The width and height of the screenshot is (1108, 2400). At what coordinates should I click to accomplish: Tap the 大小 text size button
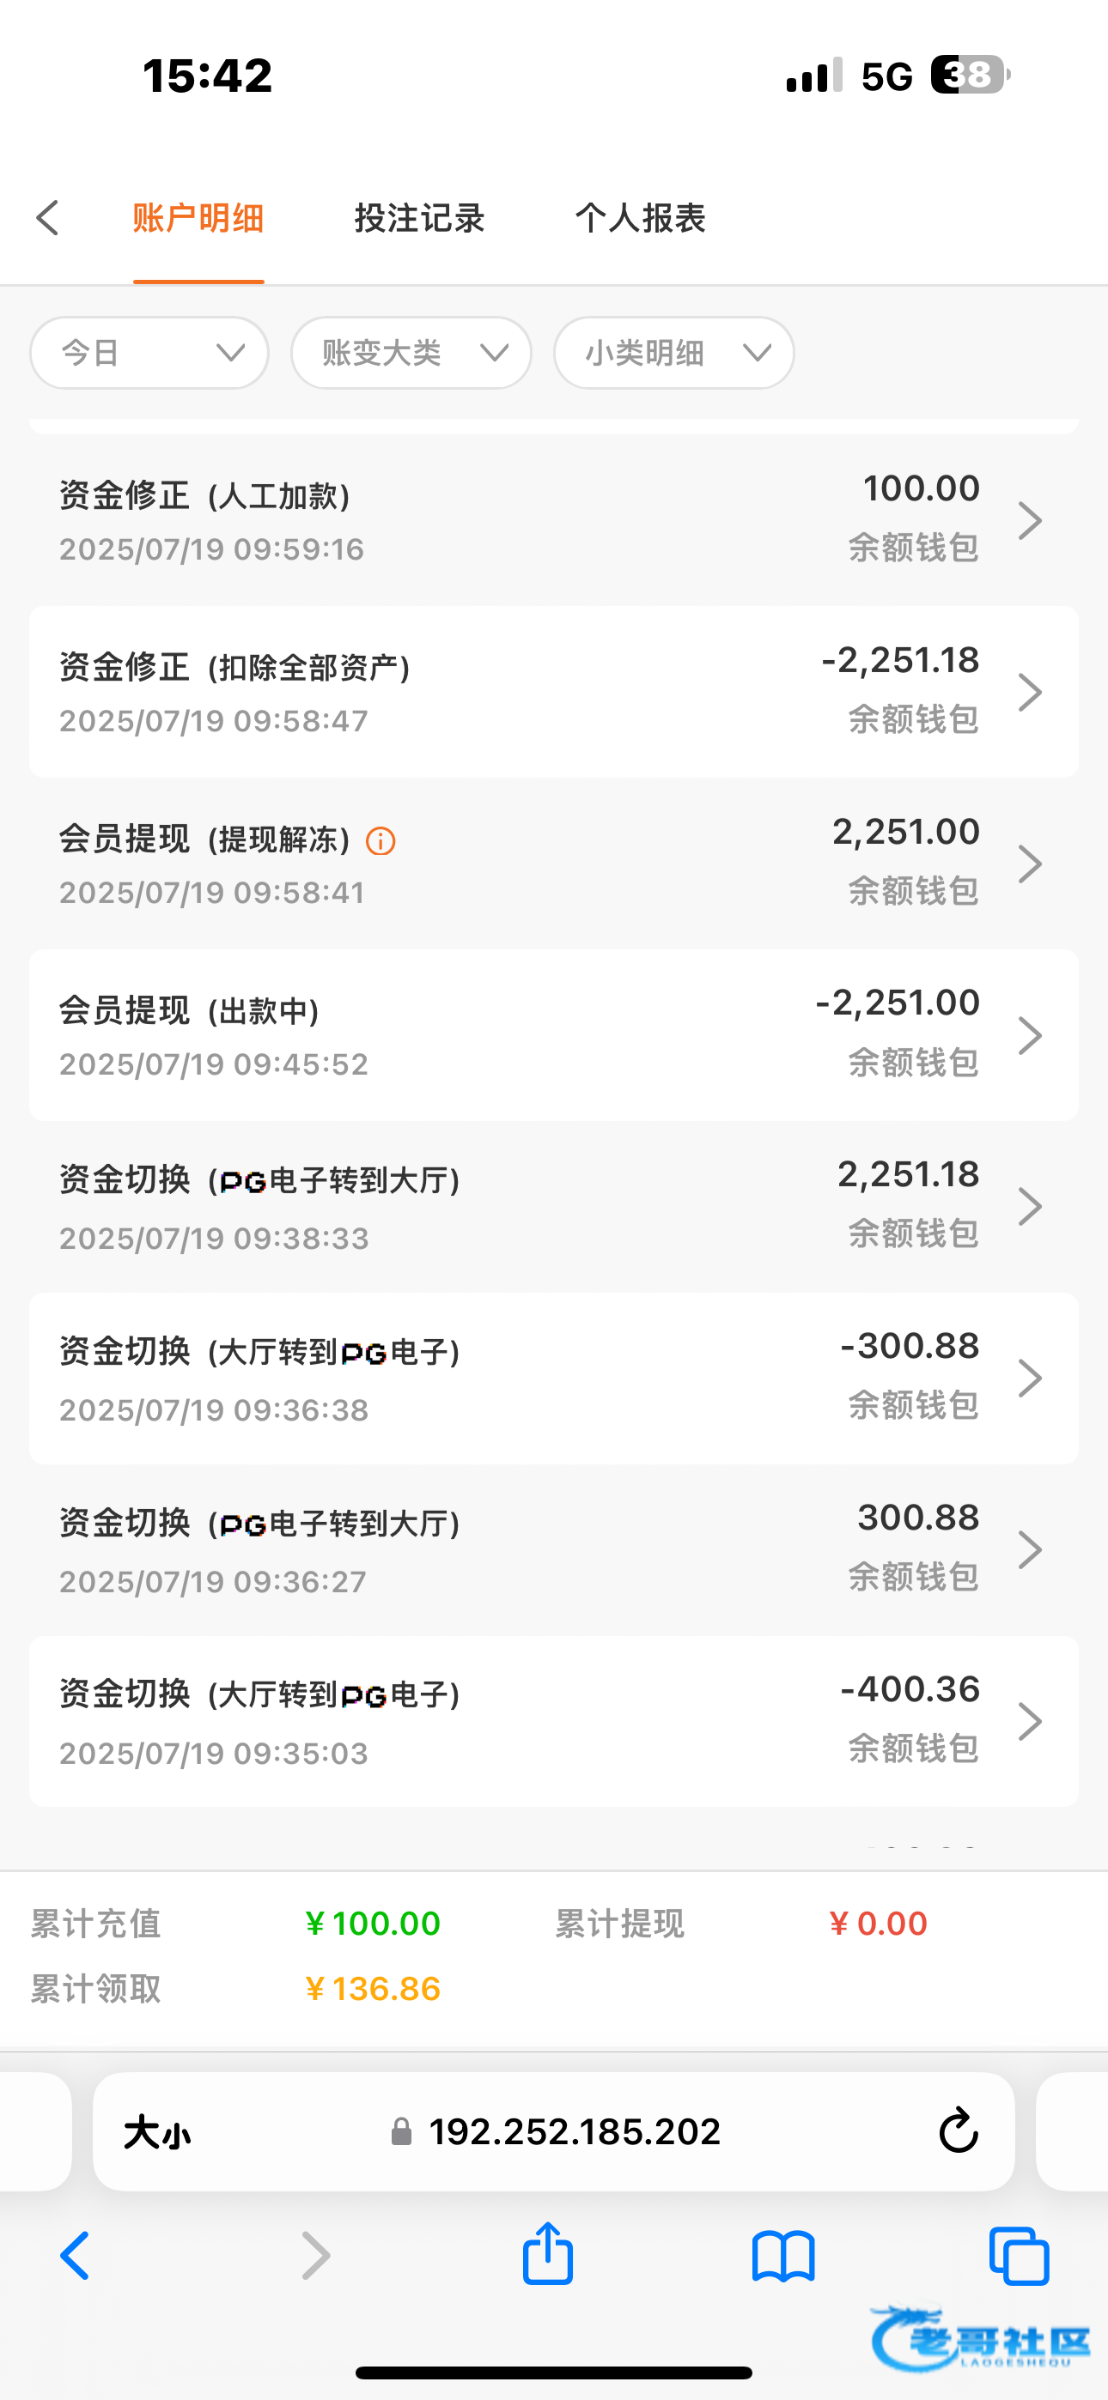click(x=157, y=2132)
